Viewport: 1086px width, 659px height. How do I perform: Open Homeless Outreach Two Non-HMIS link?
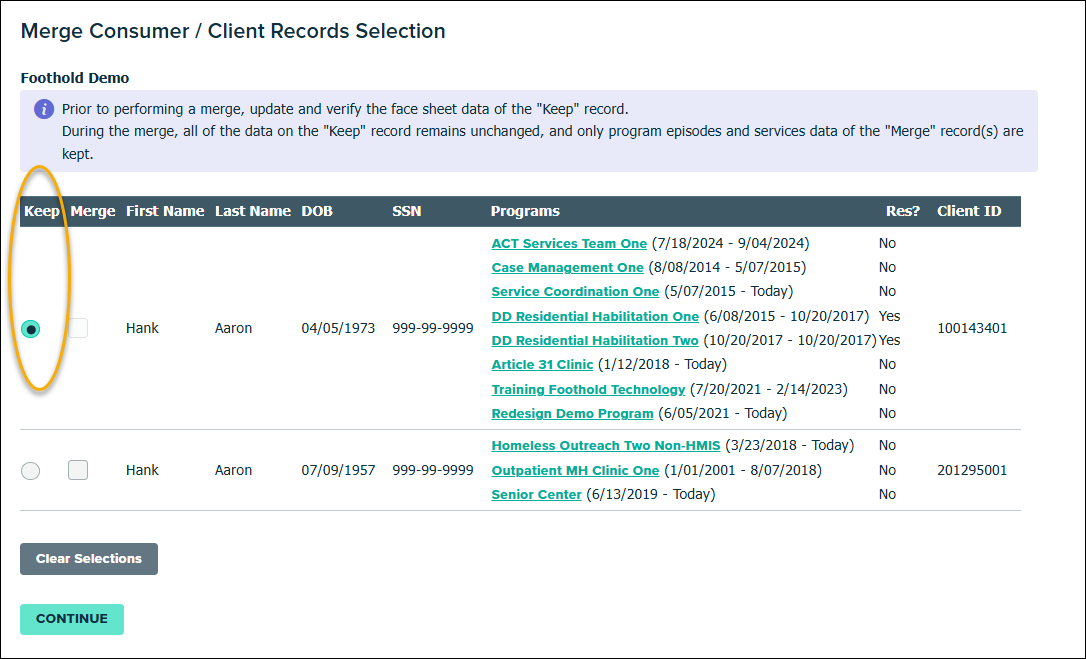pyautogui.click(x=605, y=446)
